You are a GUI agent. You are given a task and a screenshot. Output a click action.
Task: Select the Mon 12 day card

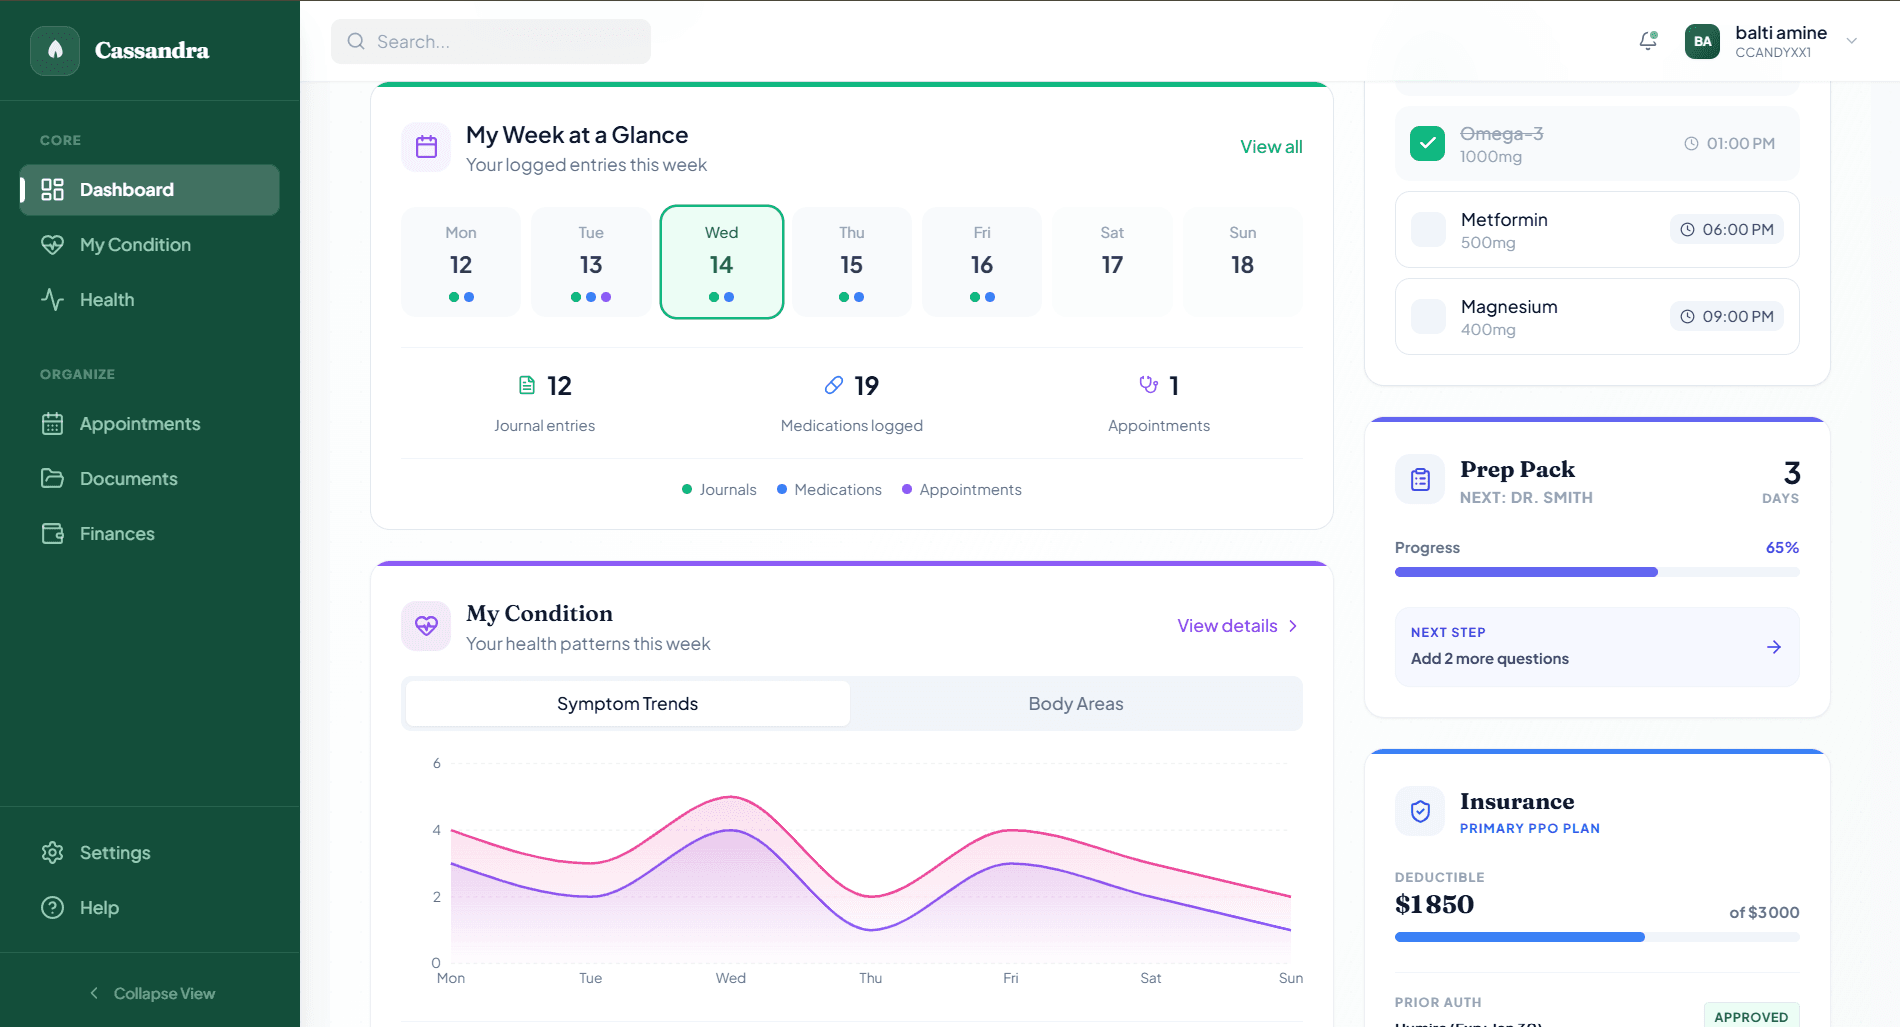click(x=461, y=262)
